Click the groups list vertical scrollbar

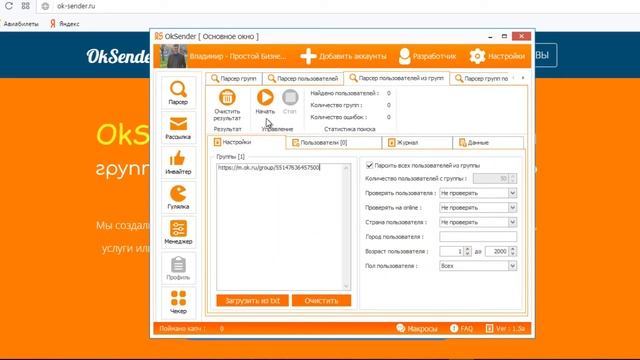347,227
